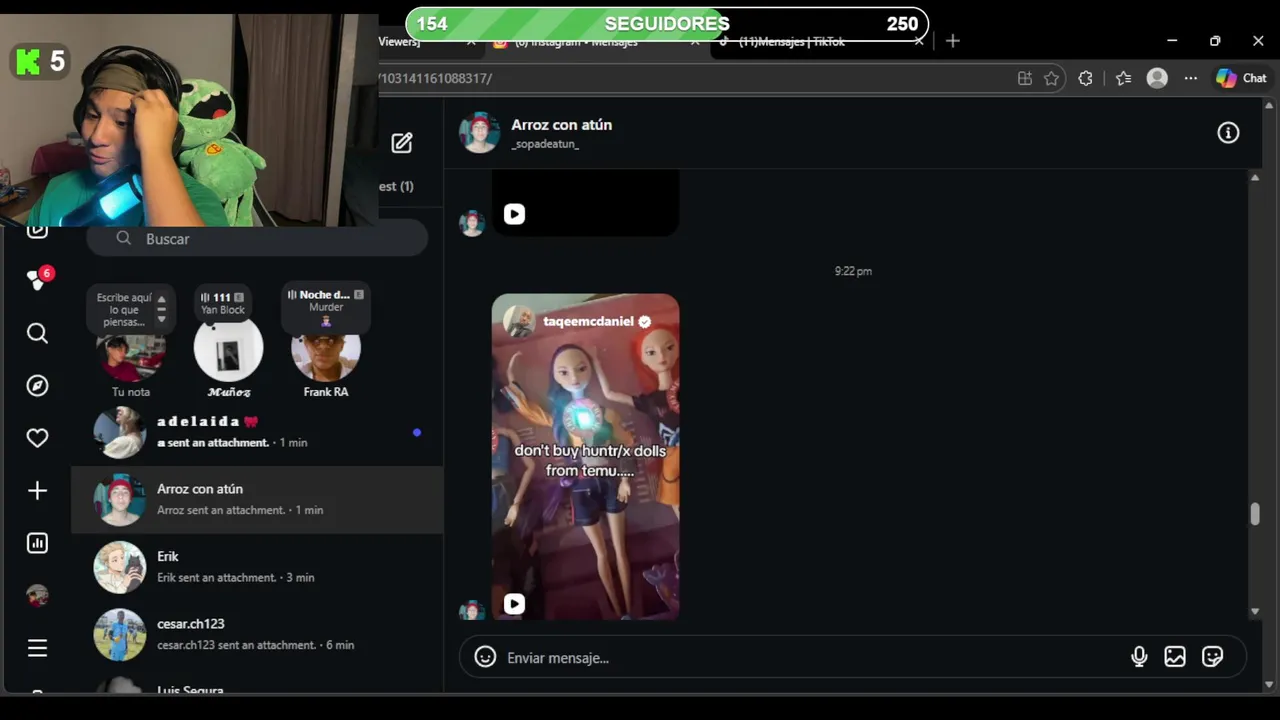The height and width of the screenshot is (720, 1280).
Task: Open the Arroz con atún chat header name
Action: click(x=561, y=125)
